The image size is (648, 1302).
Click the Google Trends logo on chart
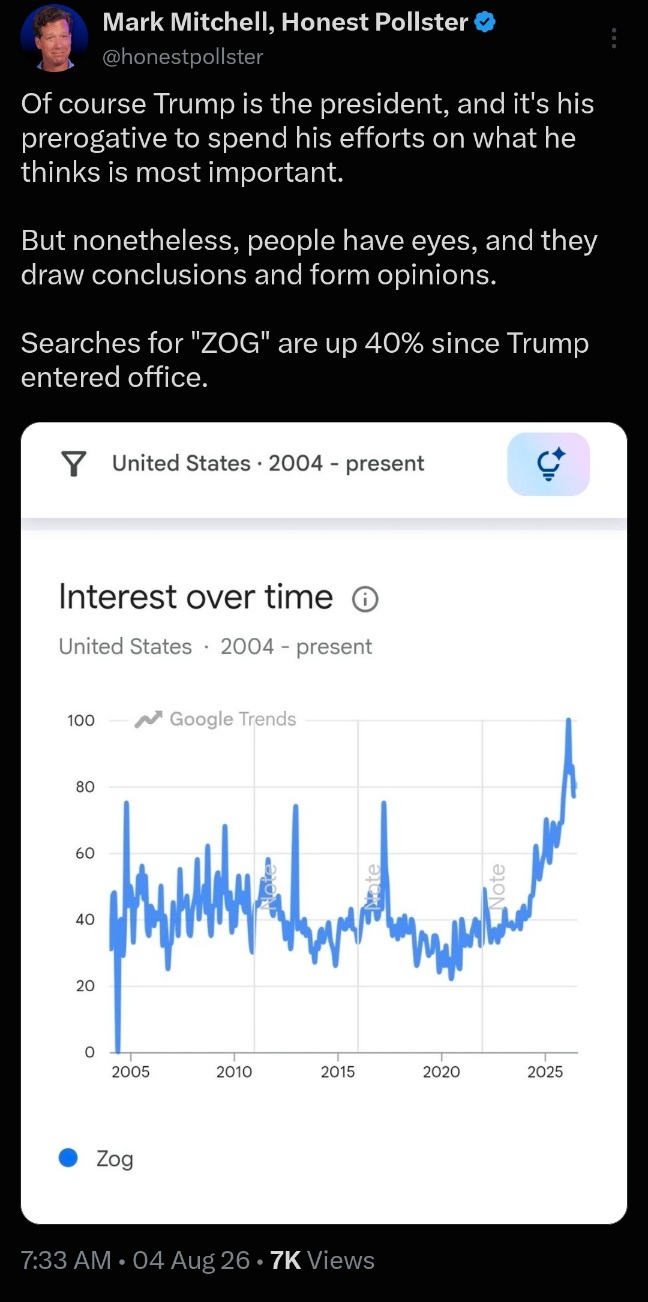coord(217,719)
